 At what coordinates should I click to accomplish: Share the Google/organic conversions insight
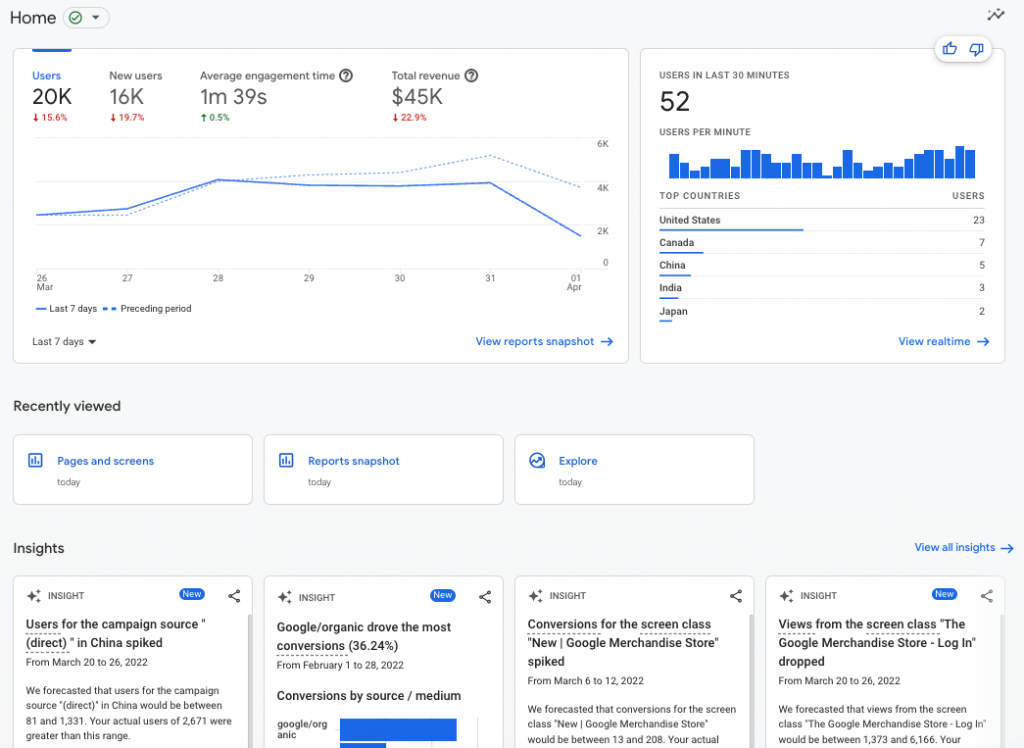485,597
